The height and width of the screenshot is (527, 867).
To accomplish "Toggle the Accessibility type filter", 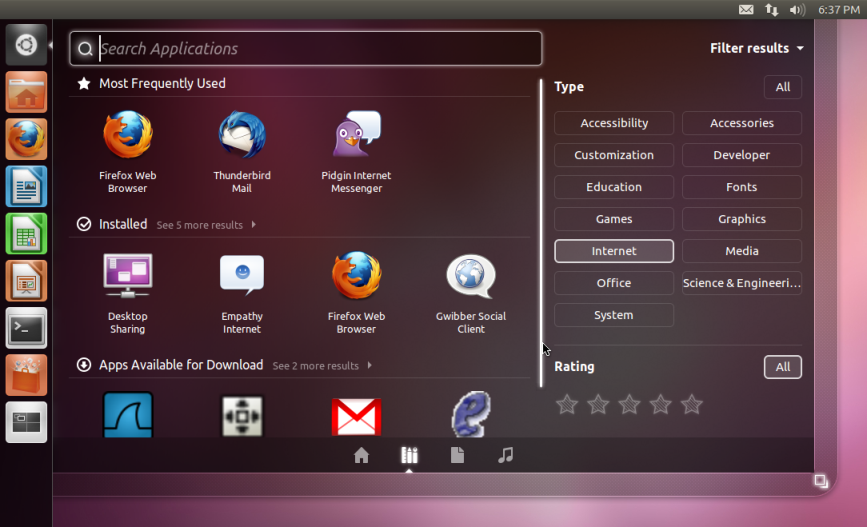I will pyautogui.click(x=614, y=123).
